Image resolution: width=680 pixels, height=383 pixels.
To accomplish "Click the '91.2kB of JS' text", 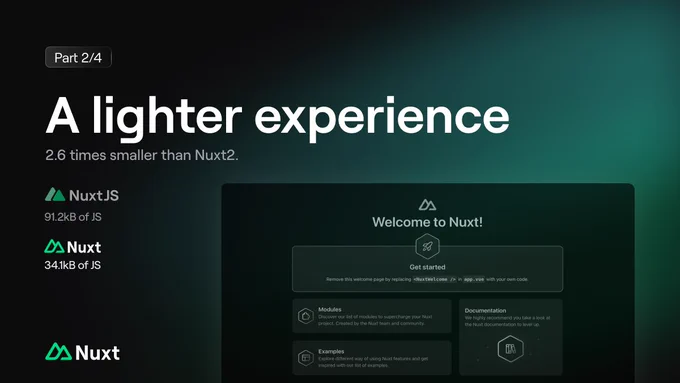I will click(x=73, y=217).
